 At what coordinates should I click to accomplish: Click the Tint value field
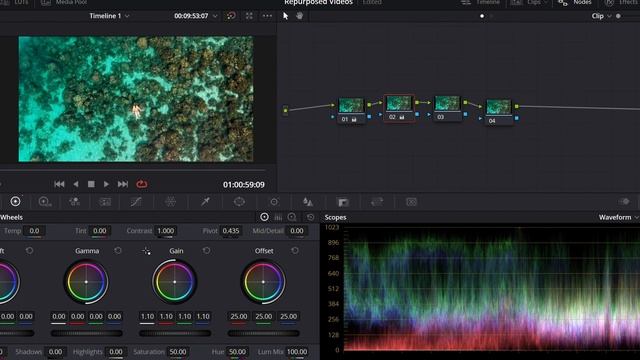(100, 231)
